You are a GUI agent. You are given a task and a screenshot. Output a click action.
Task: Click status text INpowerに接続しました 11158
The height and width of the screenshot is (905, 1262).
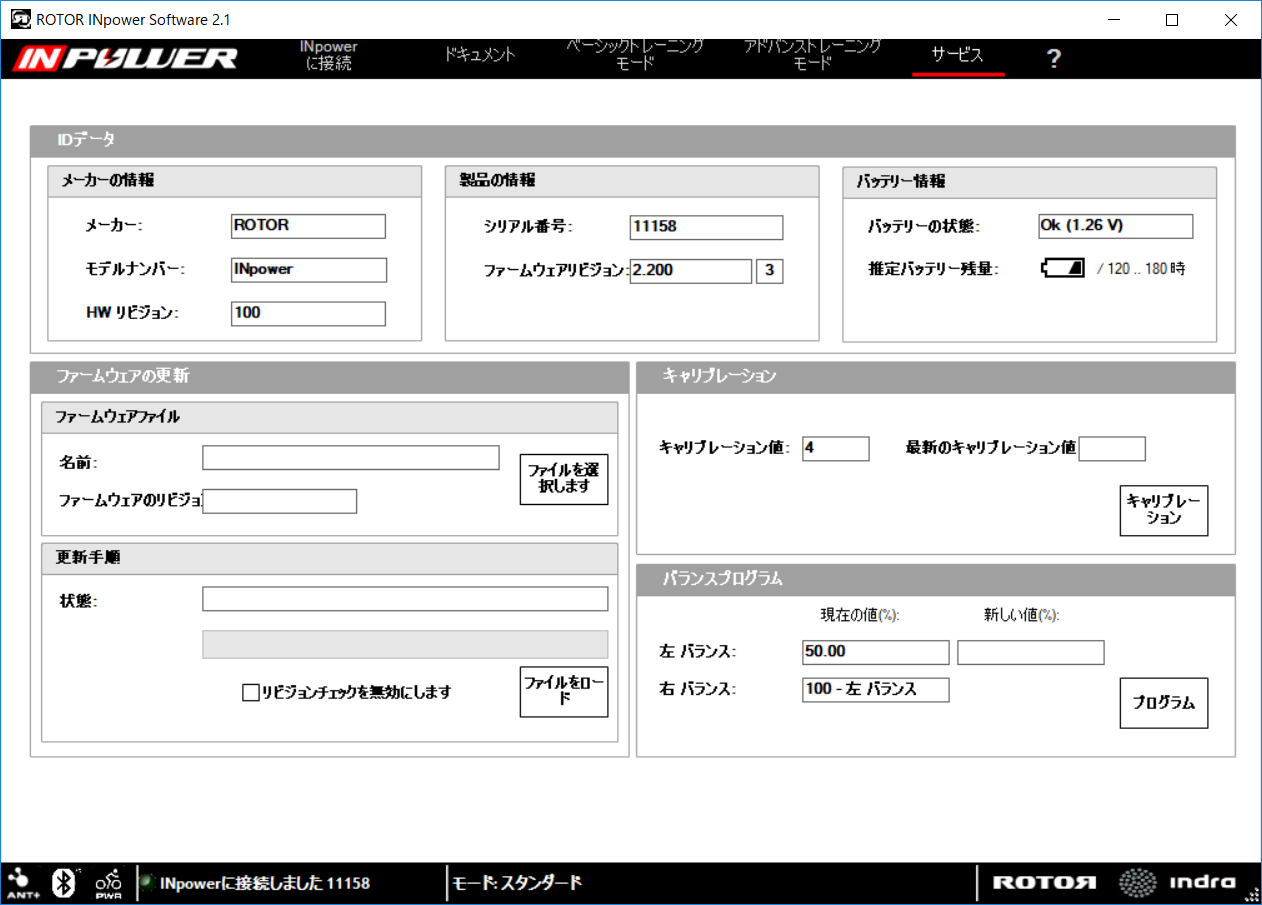(x=265, y=883)
